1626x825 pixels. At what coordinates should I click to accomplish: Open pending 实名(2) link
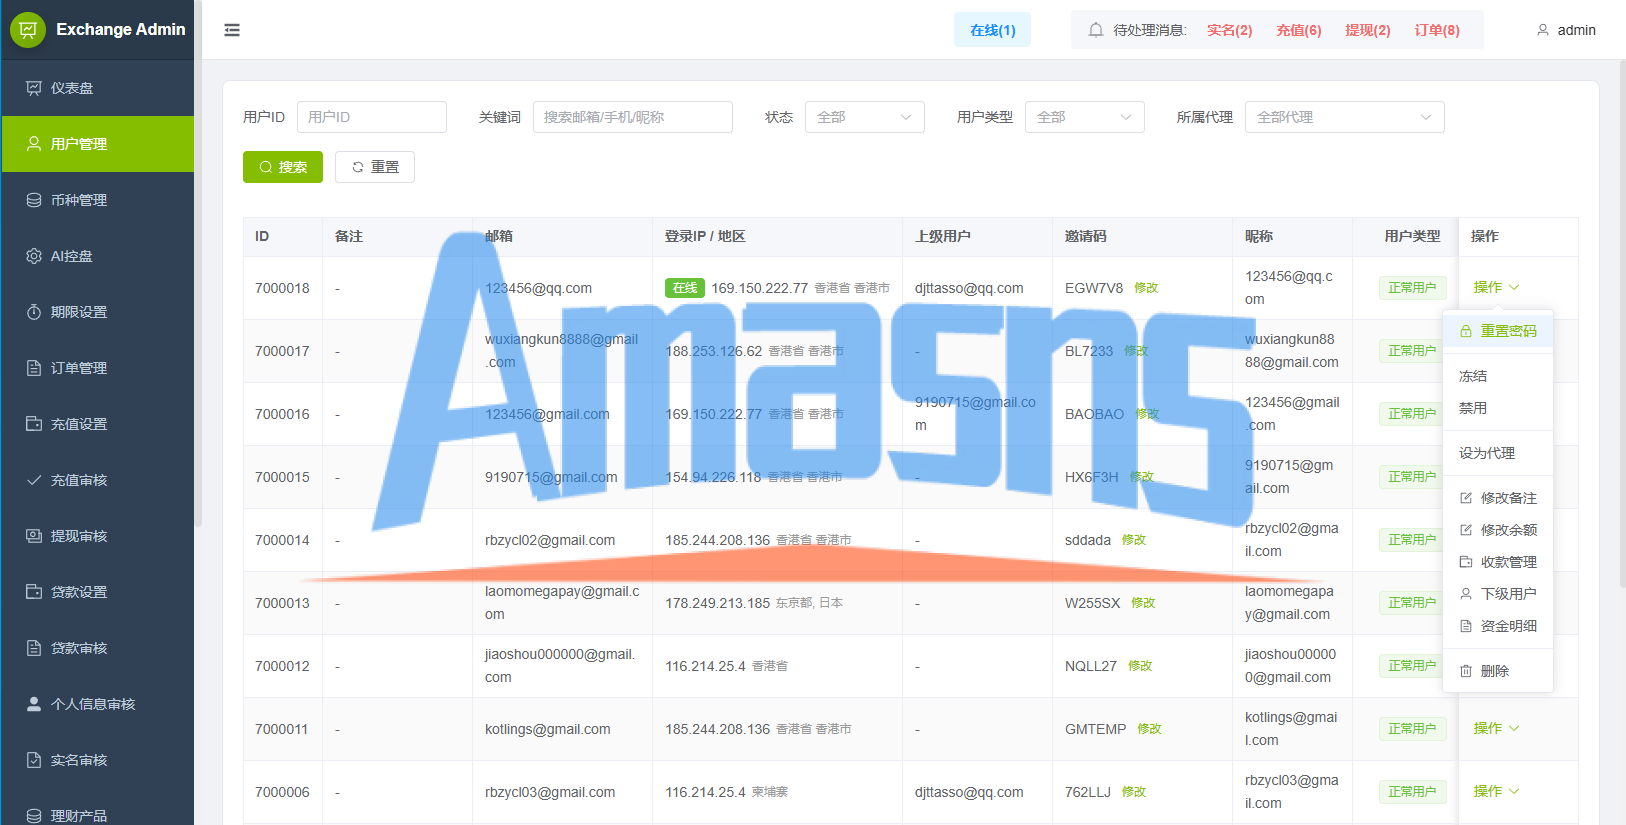coord(1229,30)
